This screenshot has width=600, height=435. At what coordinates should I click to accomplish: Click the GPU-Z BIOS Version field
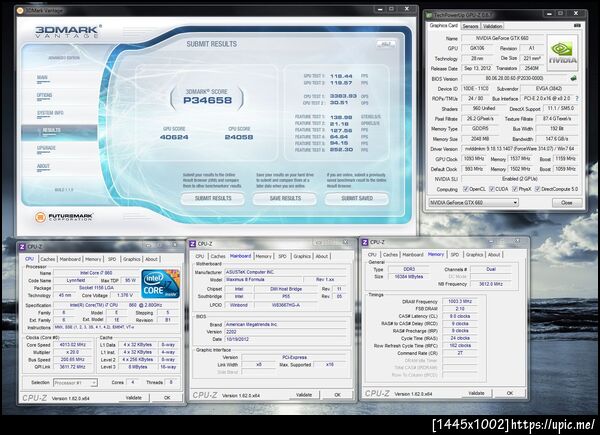click(x=514, y=78)
